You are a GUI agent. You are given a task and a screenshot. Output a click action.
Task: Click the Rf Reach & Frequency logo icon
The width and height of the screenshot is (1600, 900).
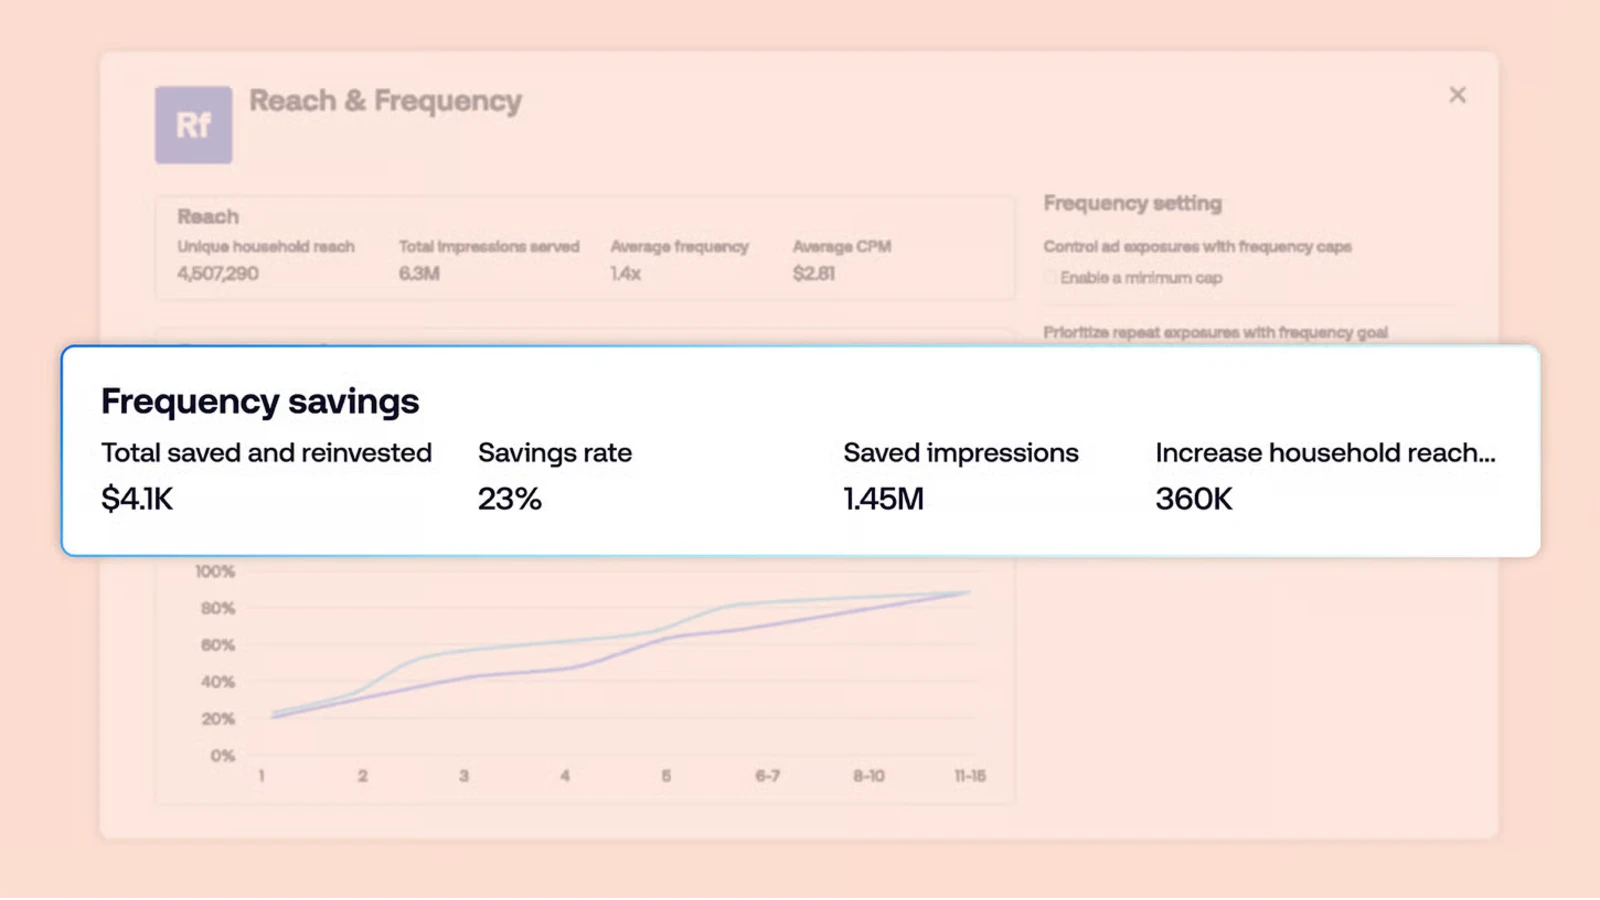point(193,125)
